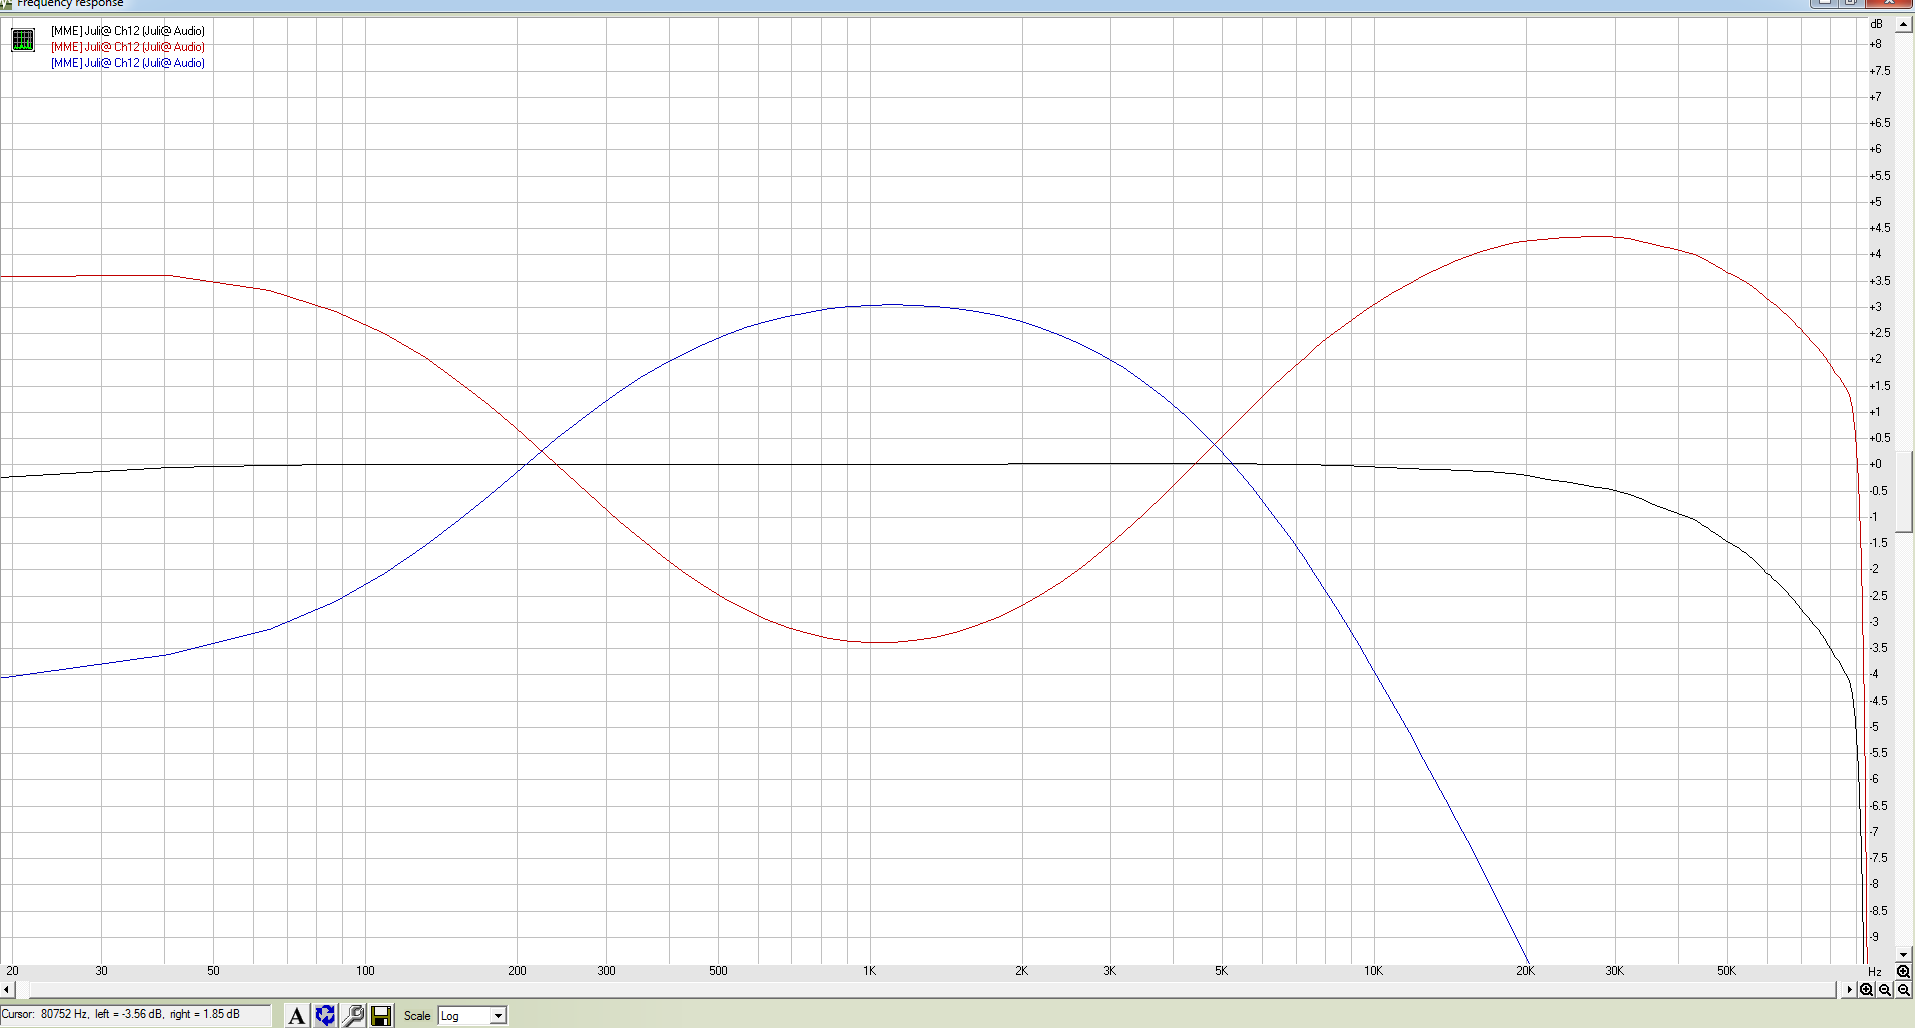Zoom in horizontally on the frequency axis
The image size is (1915, 1028).
[x=1866, y=990]
